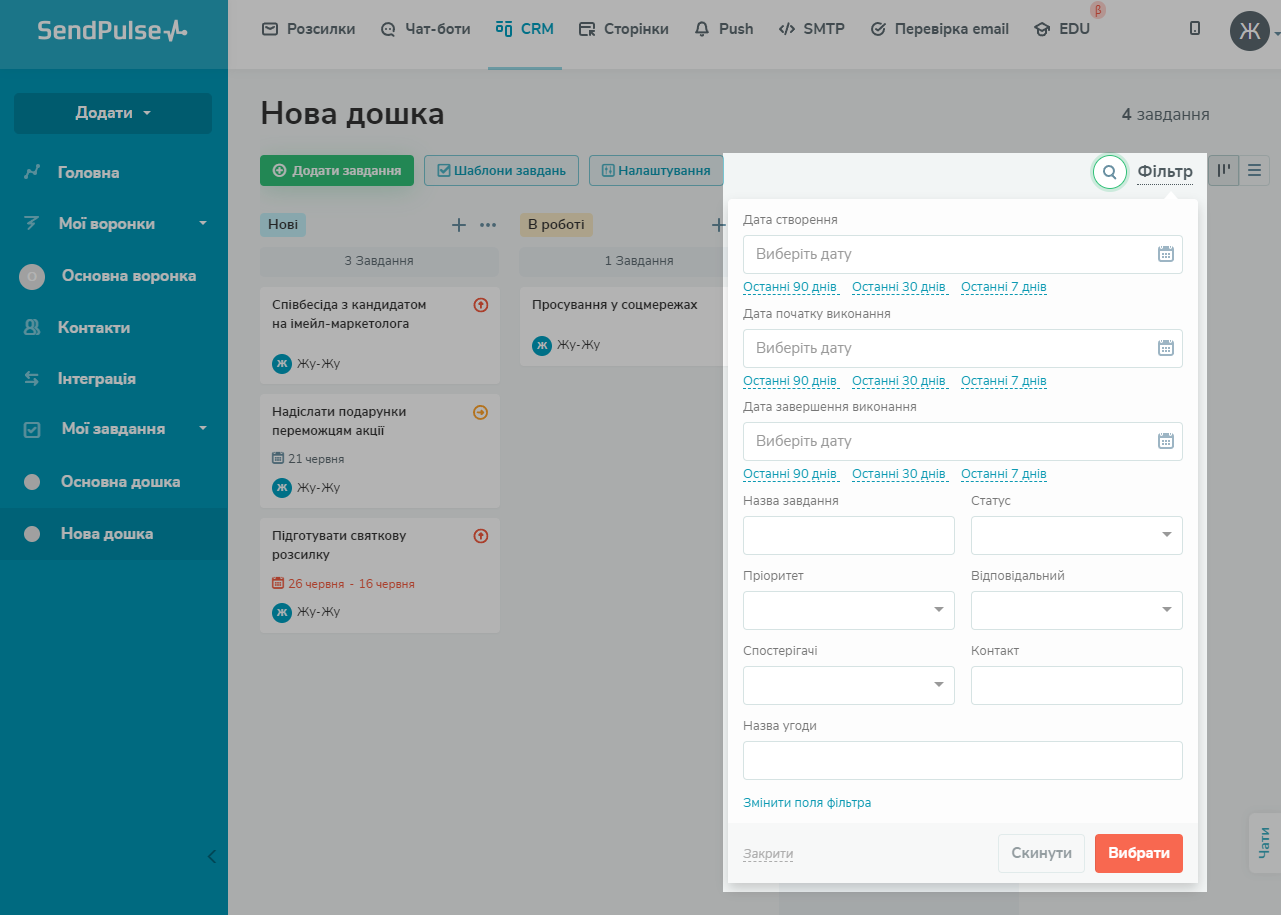Open Перевірка email tab

tap(939, 29)
